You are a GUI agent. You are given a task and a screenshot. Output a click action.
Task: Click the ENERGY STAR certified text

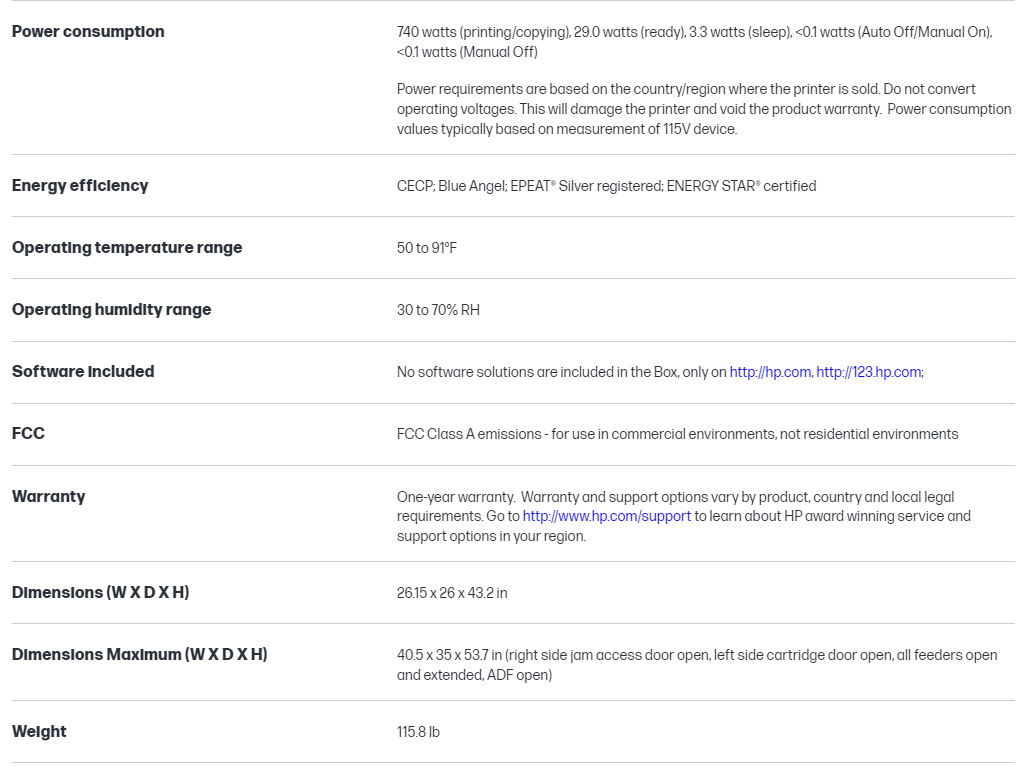coord(741,186)
